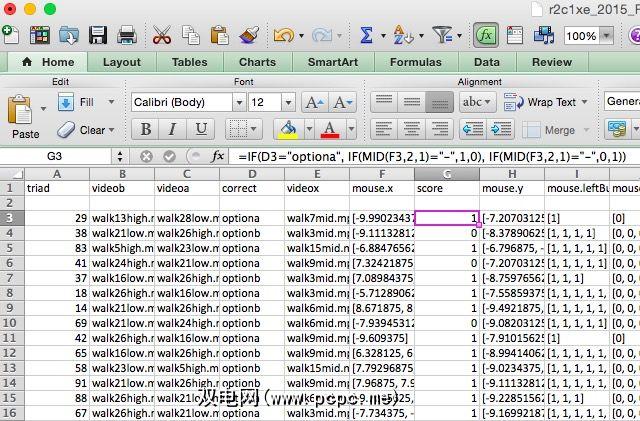Screen dimensions: 640x421
Task: Confirm formula entry with checkmark icon
Action: pyautogui.click(x=169, y=156)
